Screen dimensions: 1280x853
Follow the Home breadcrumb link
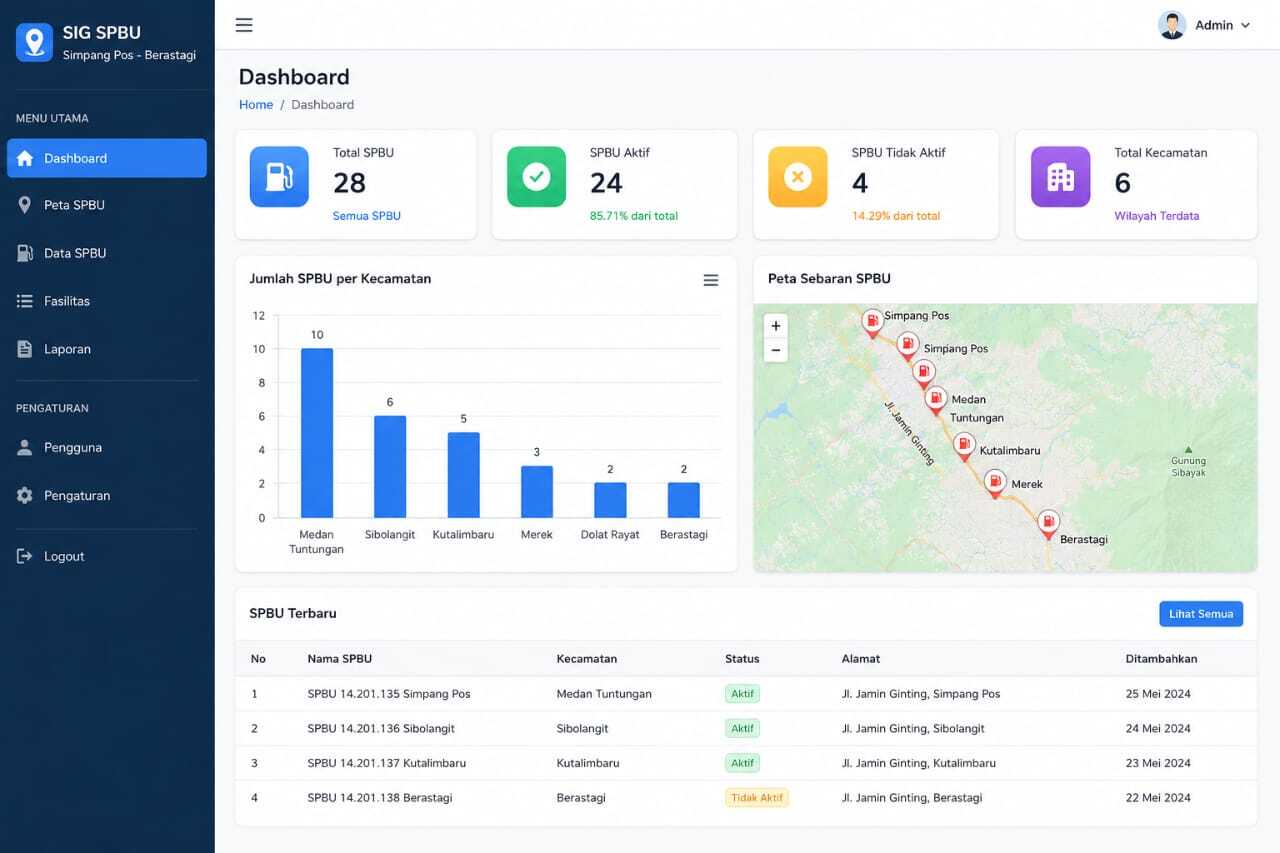click(256, 105)
